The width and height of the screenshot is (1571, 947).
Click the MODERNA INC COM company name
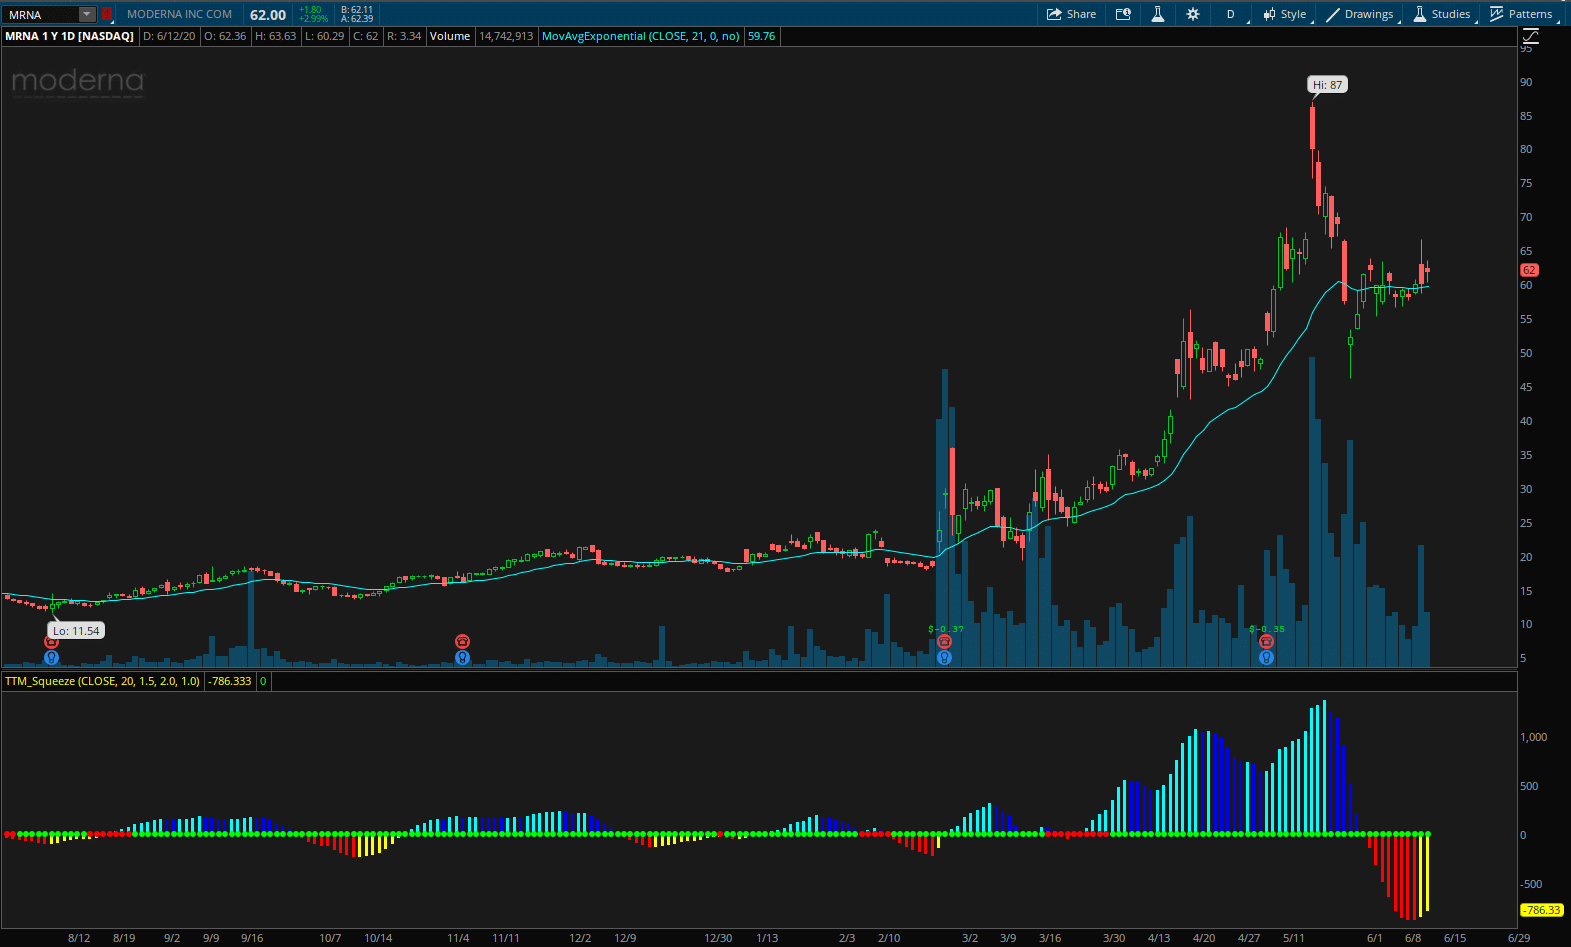point(179,14)
